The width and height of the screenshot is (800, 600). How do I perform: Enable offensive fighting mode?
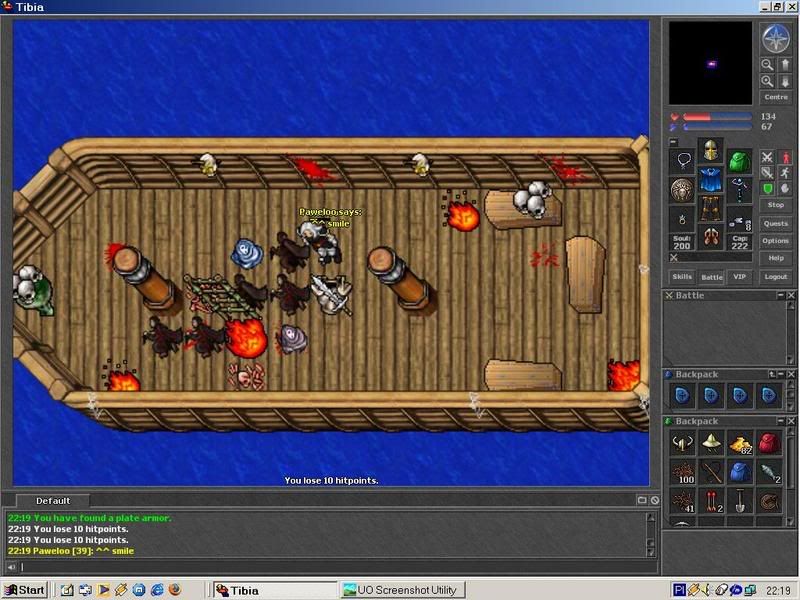(767, 158)
